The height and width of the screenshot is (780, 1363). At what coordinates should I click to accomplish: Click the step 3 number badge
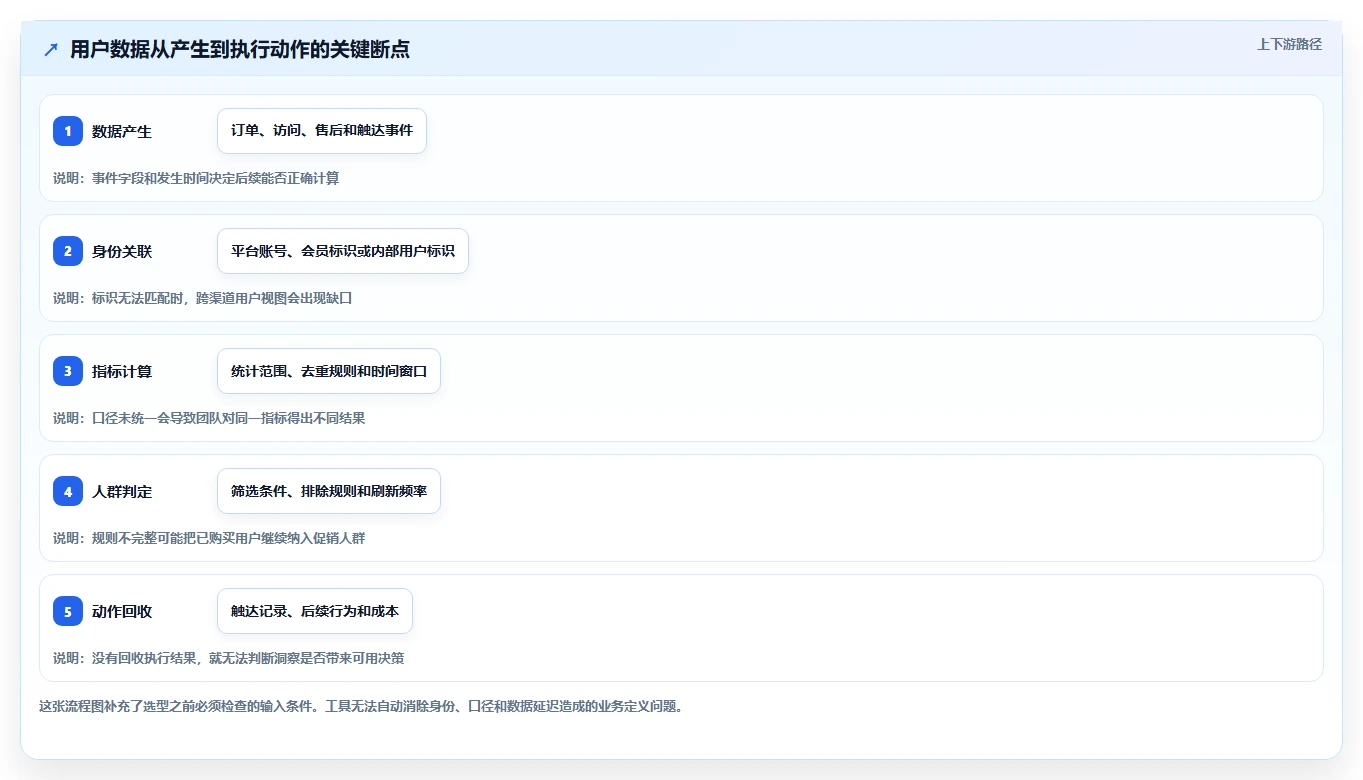(x=68, y=371)
